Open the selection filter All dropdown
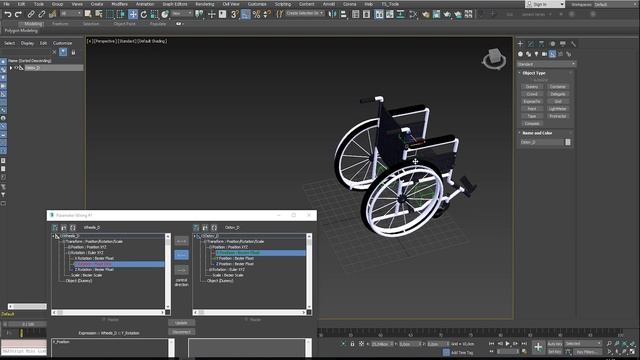This screenshot has height=360, width=640. pos(71,14)
